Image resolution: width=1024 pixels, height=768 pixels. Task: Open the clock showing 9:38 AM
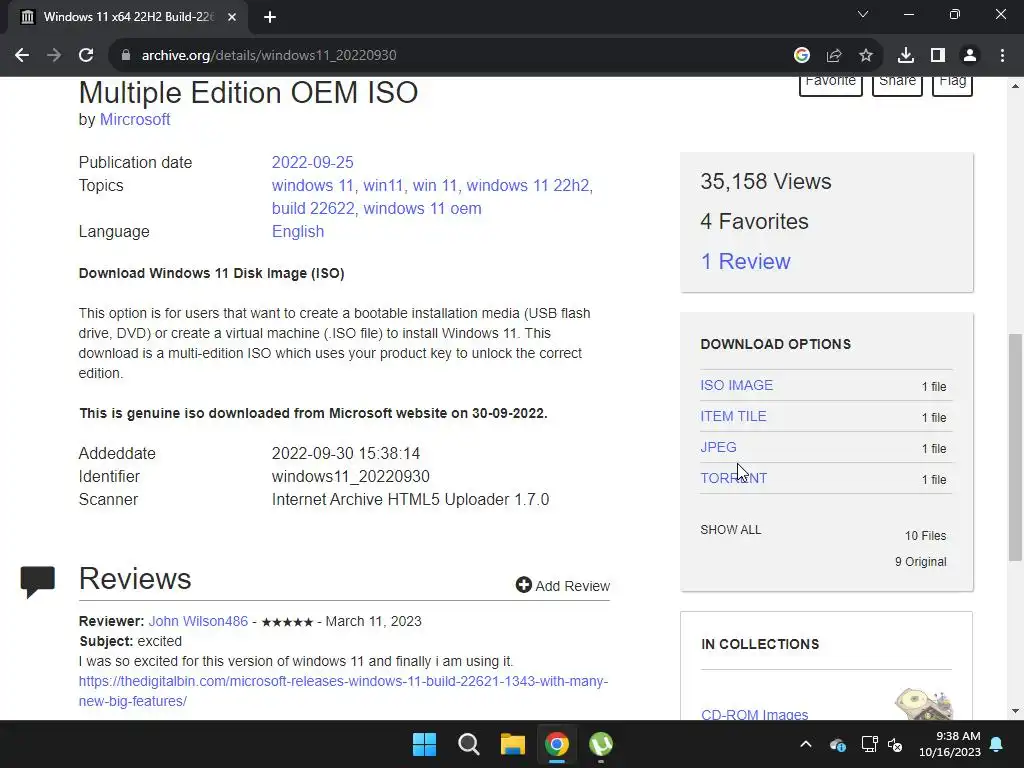[950, 744]
